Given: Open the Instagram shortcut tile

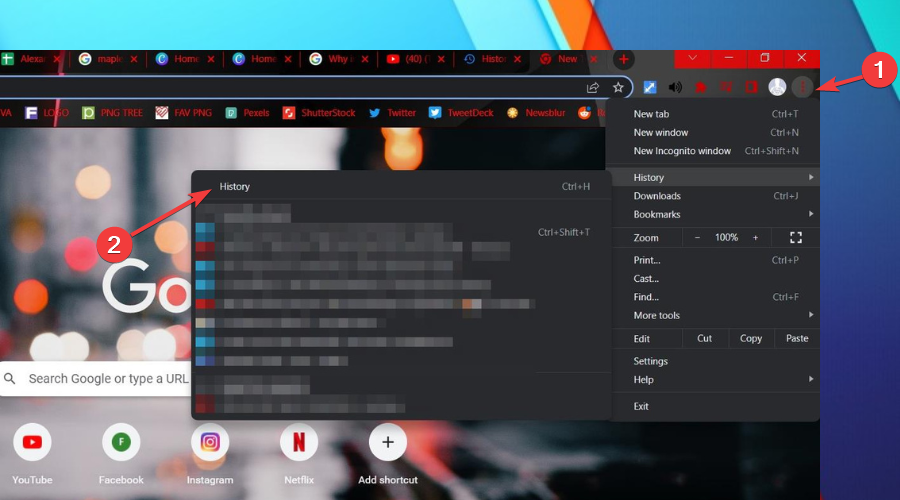Looking at the screenshot, I should tap(210, 454).
